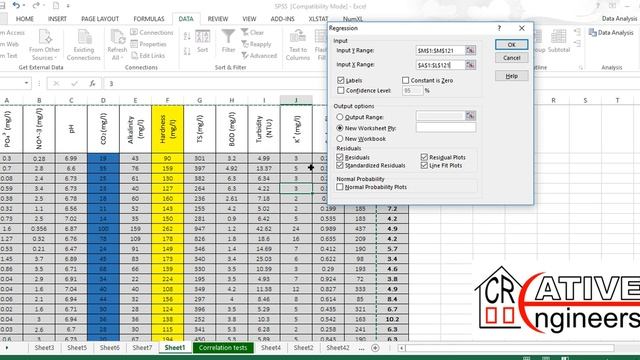Select New Worksheet Ply radio button

[340, 128]
